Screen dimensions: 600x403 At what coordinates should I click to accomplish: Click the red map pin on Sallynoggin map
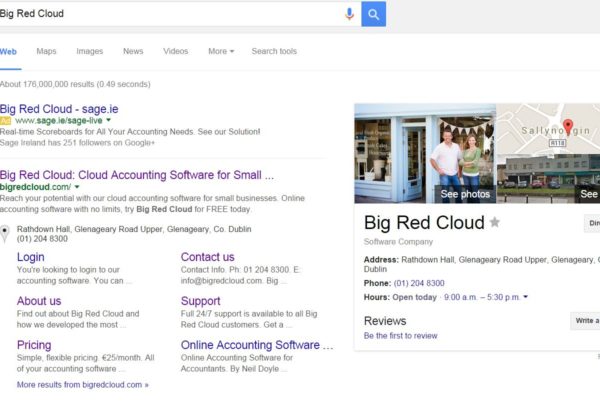coord(568,127)
